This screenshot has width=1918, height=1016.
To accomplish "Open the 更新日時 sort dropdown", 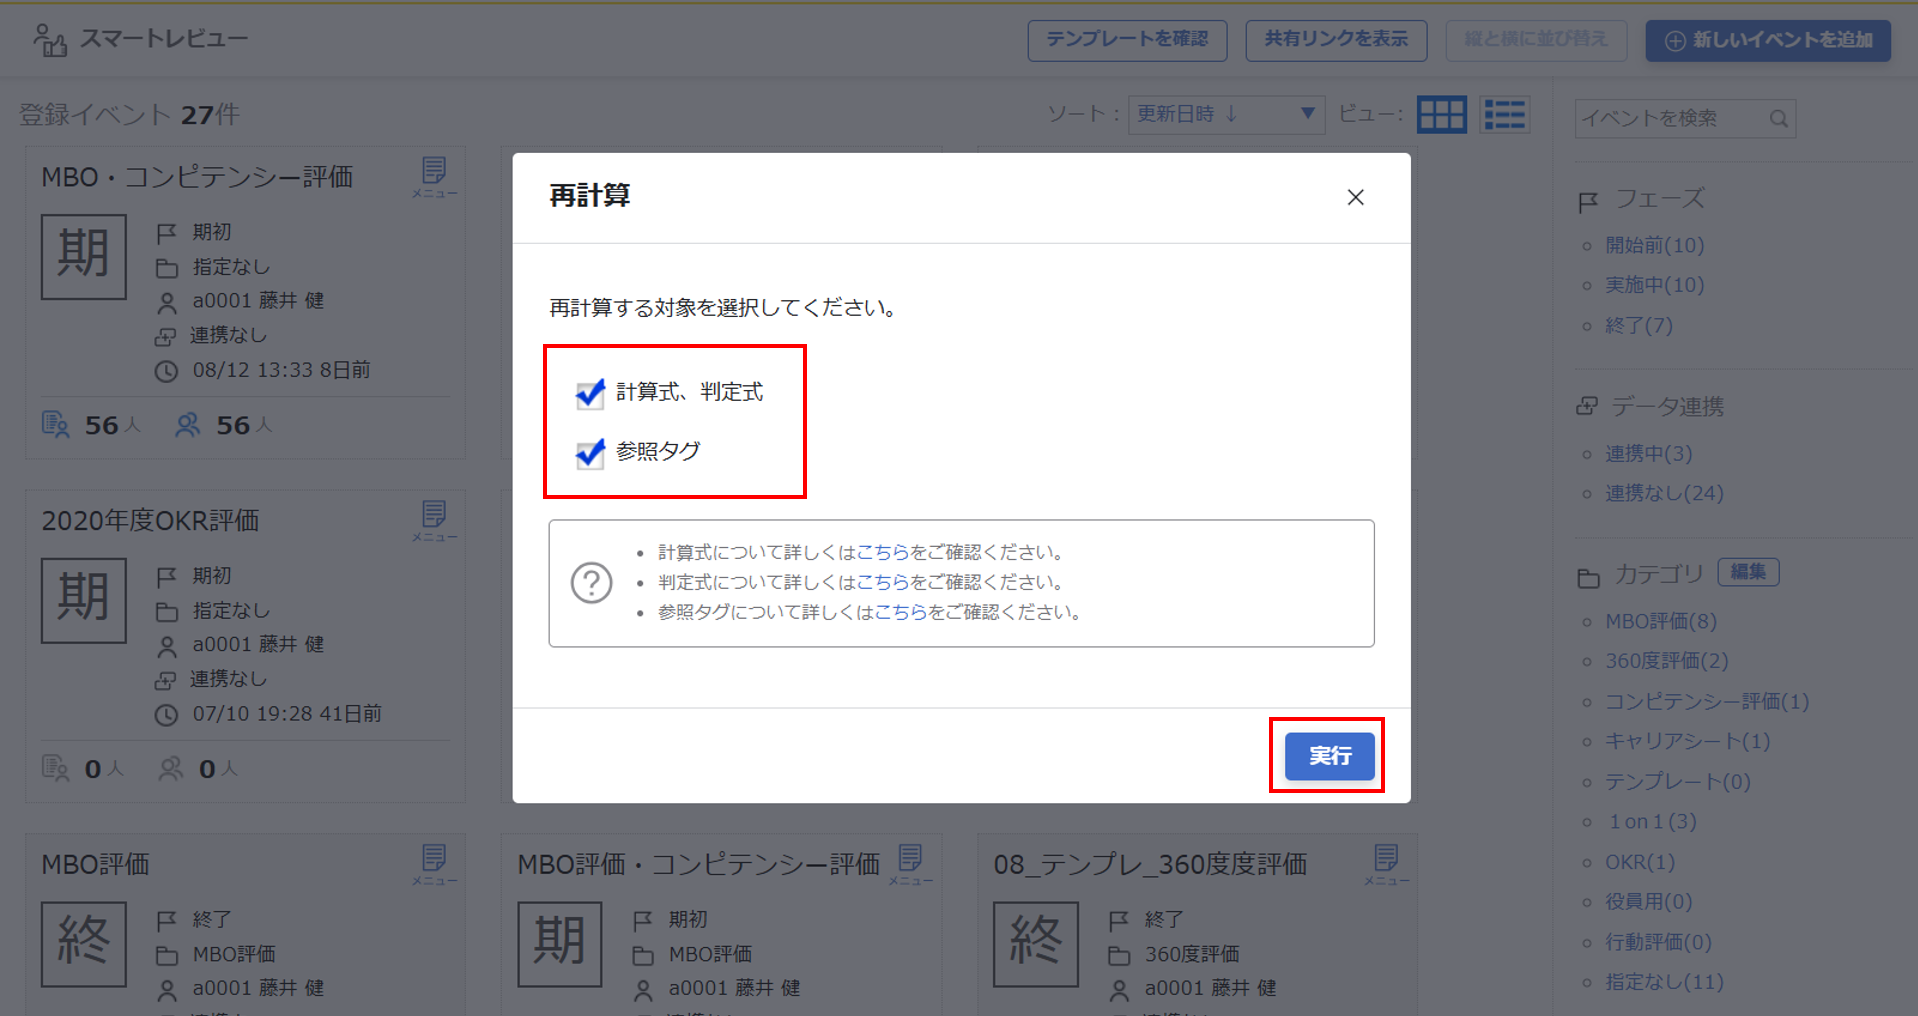I will click(x=1226, y=114).
